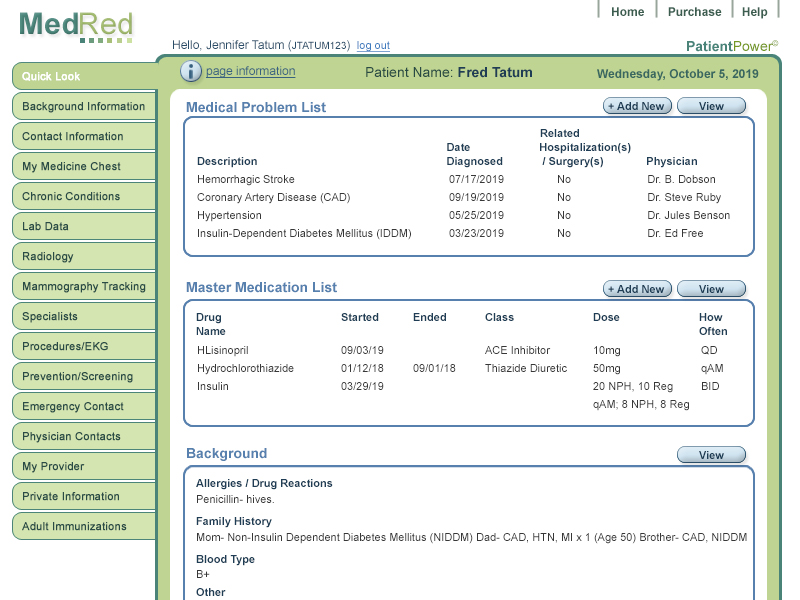Click the Blood Type B+ value

tap(203, 574)
